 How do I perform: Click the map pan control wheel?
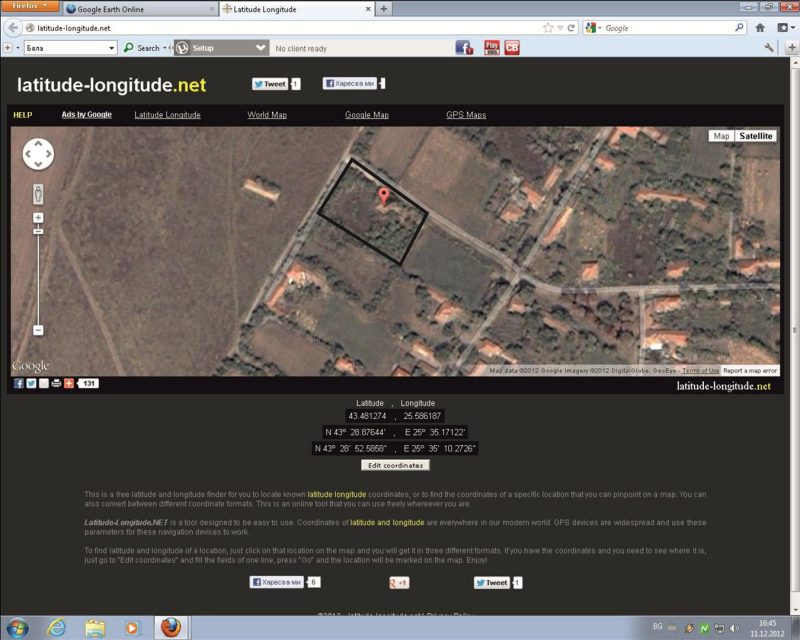click(37, 153)
